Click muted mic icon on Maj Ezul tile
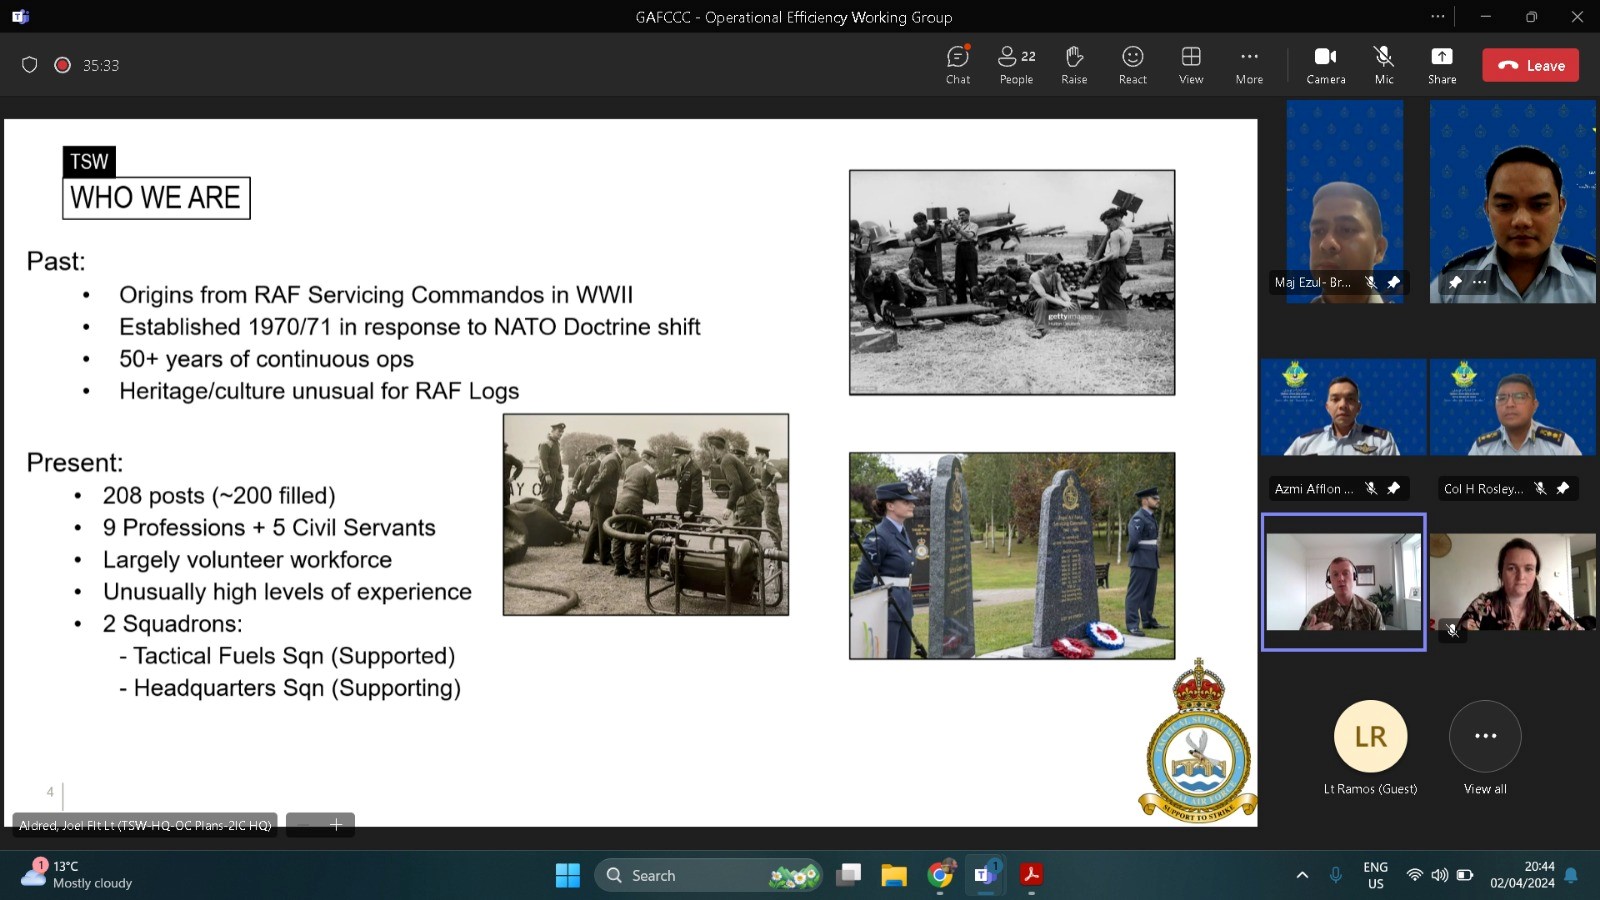Image resolution: width=1600 pixels, height=900 pixels. (1371, 282)
